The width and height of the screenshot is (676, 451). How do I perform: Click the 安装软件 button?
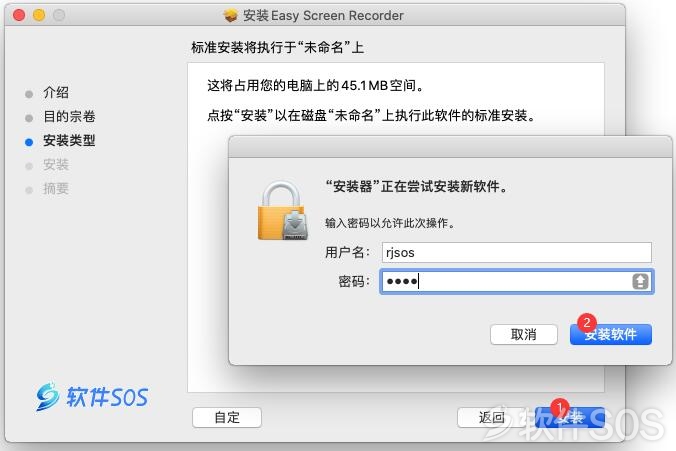[x=610, y=335]
